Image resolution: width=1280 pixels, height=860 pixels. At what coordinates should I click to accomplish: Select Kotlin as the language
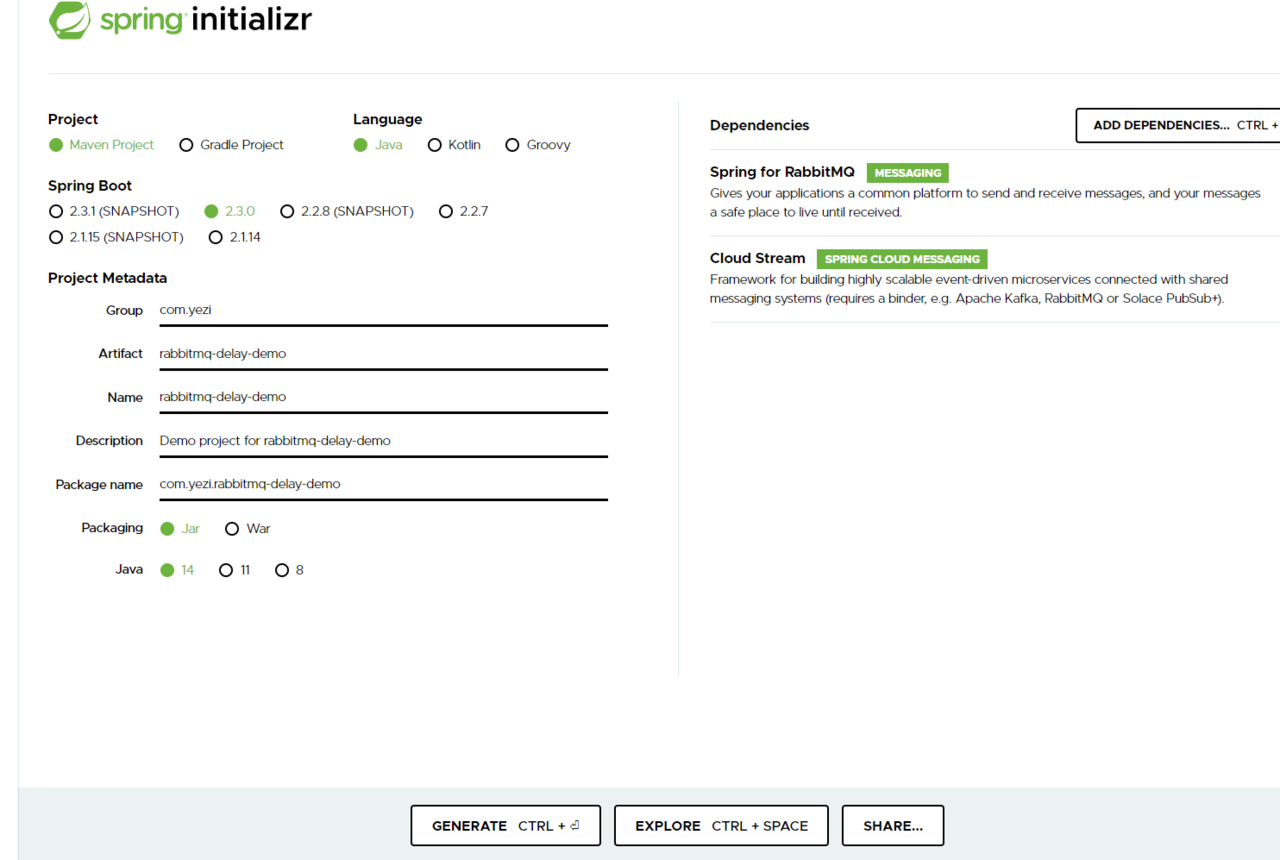coord(435,145)
